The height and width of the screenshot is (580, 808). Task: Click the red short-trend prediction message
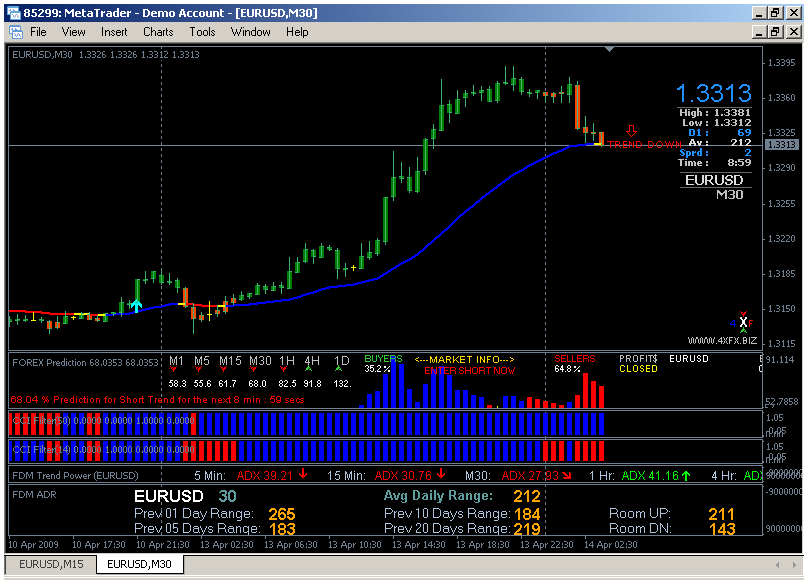(x=157, y=400)
